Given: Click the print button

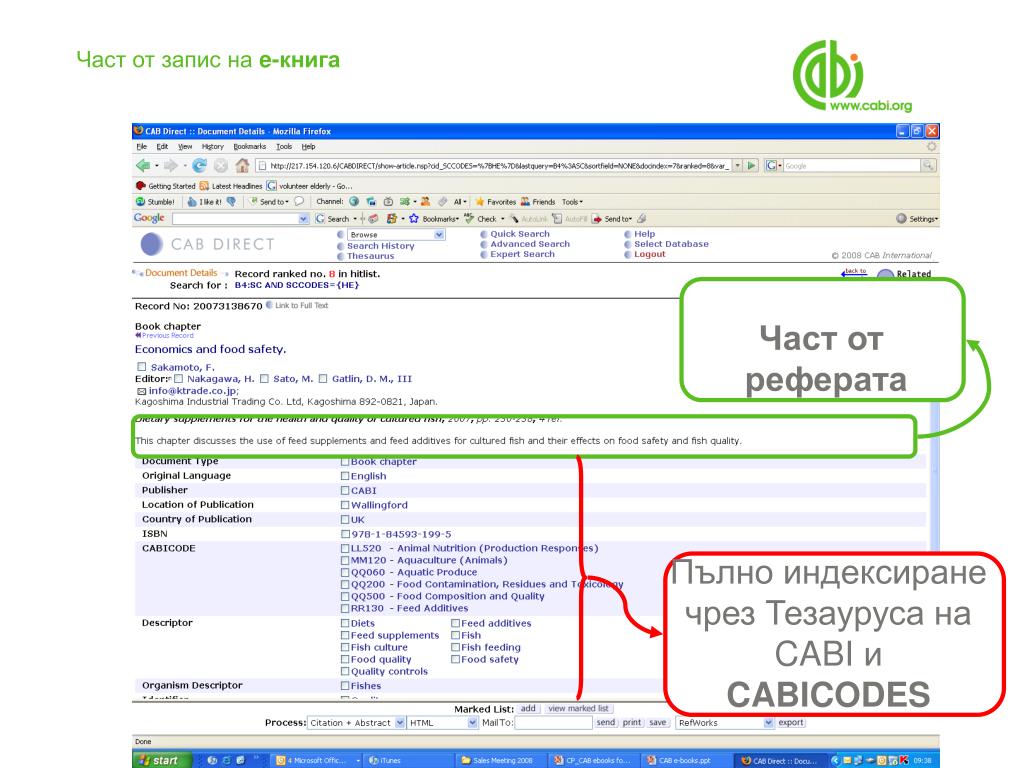Looking at the screenshot, I should click(x=632, y=723).
